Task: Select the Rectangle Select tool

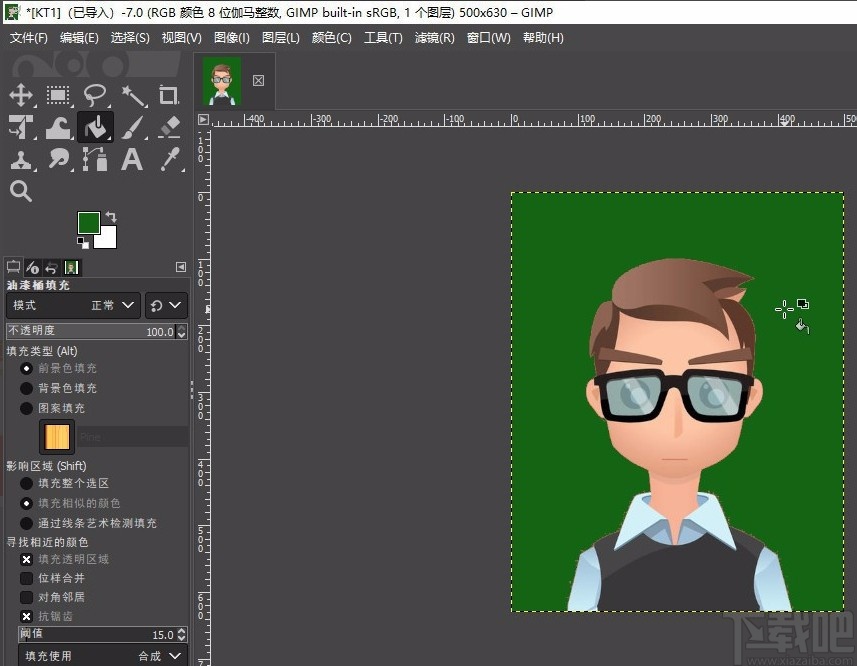Action: tap(58, 96)
